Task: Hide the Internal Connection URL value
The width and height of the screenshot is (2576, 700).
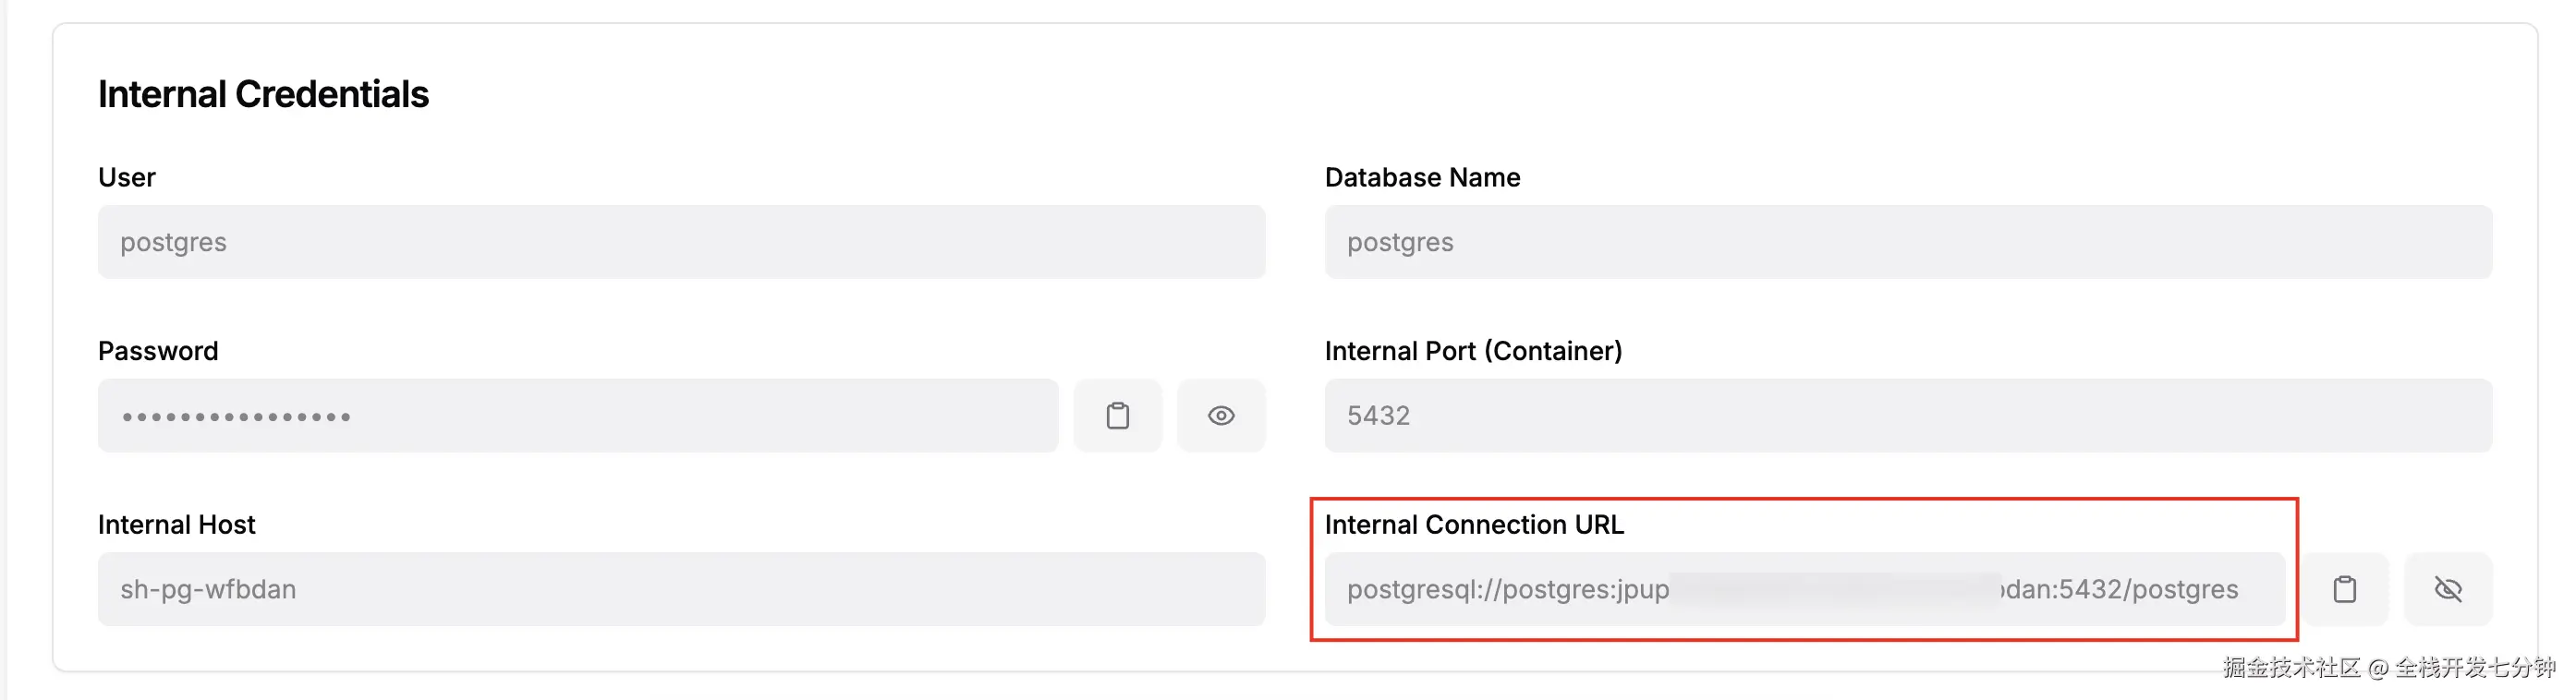Action: click(x=2447, y=589)
